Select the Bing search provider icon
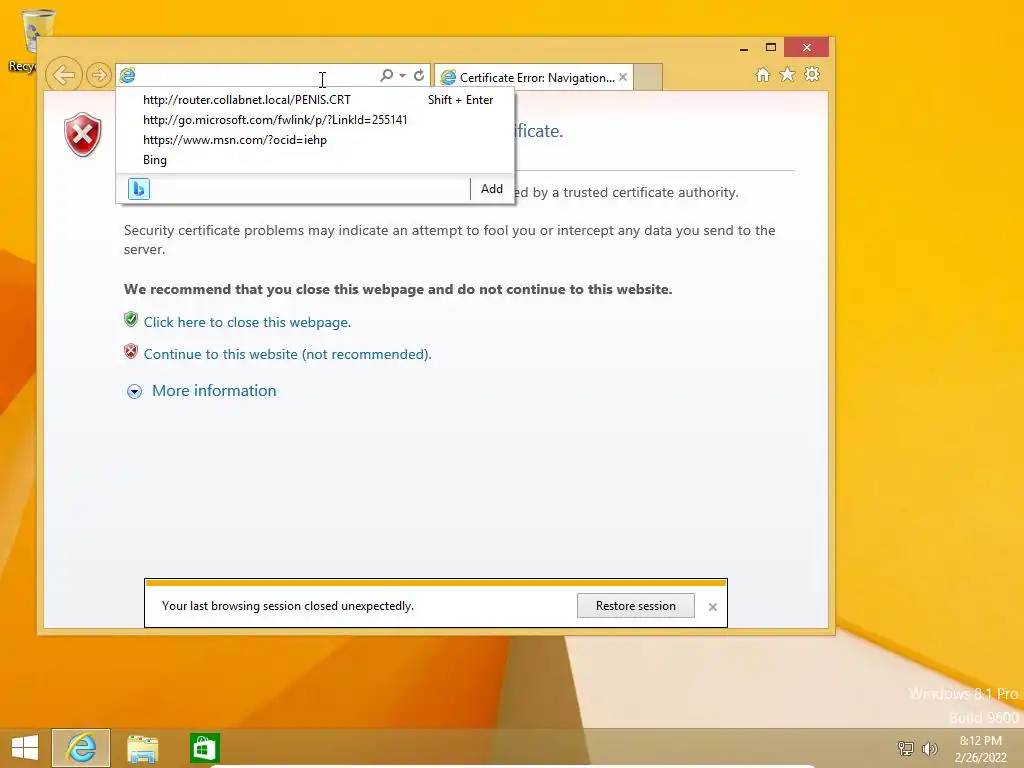Viewport: 1024px width, 768px height. [138, 189]
